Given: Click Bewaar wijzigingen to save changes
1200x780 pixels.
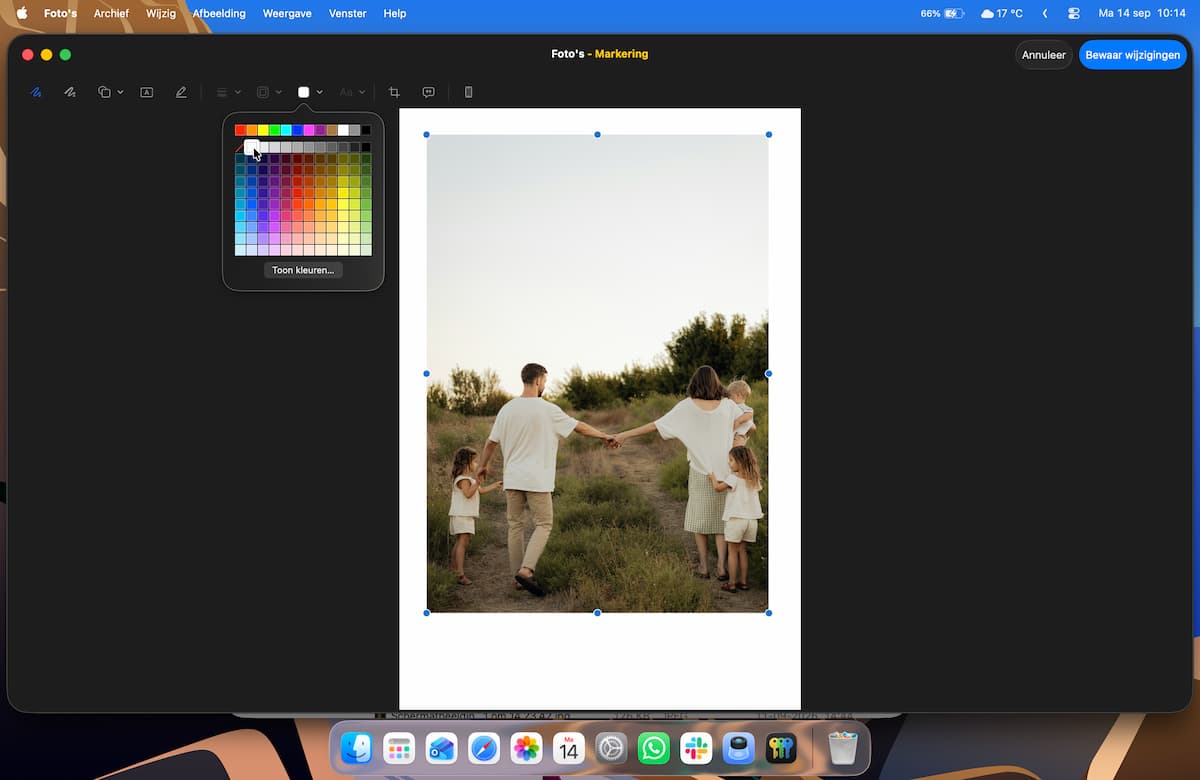Looking at the screenshot, I should click(x=1133, y=55).
